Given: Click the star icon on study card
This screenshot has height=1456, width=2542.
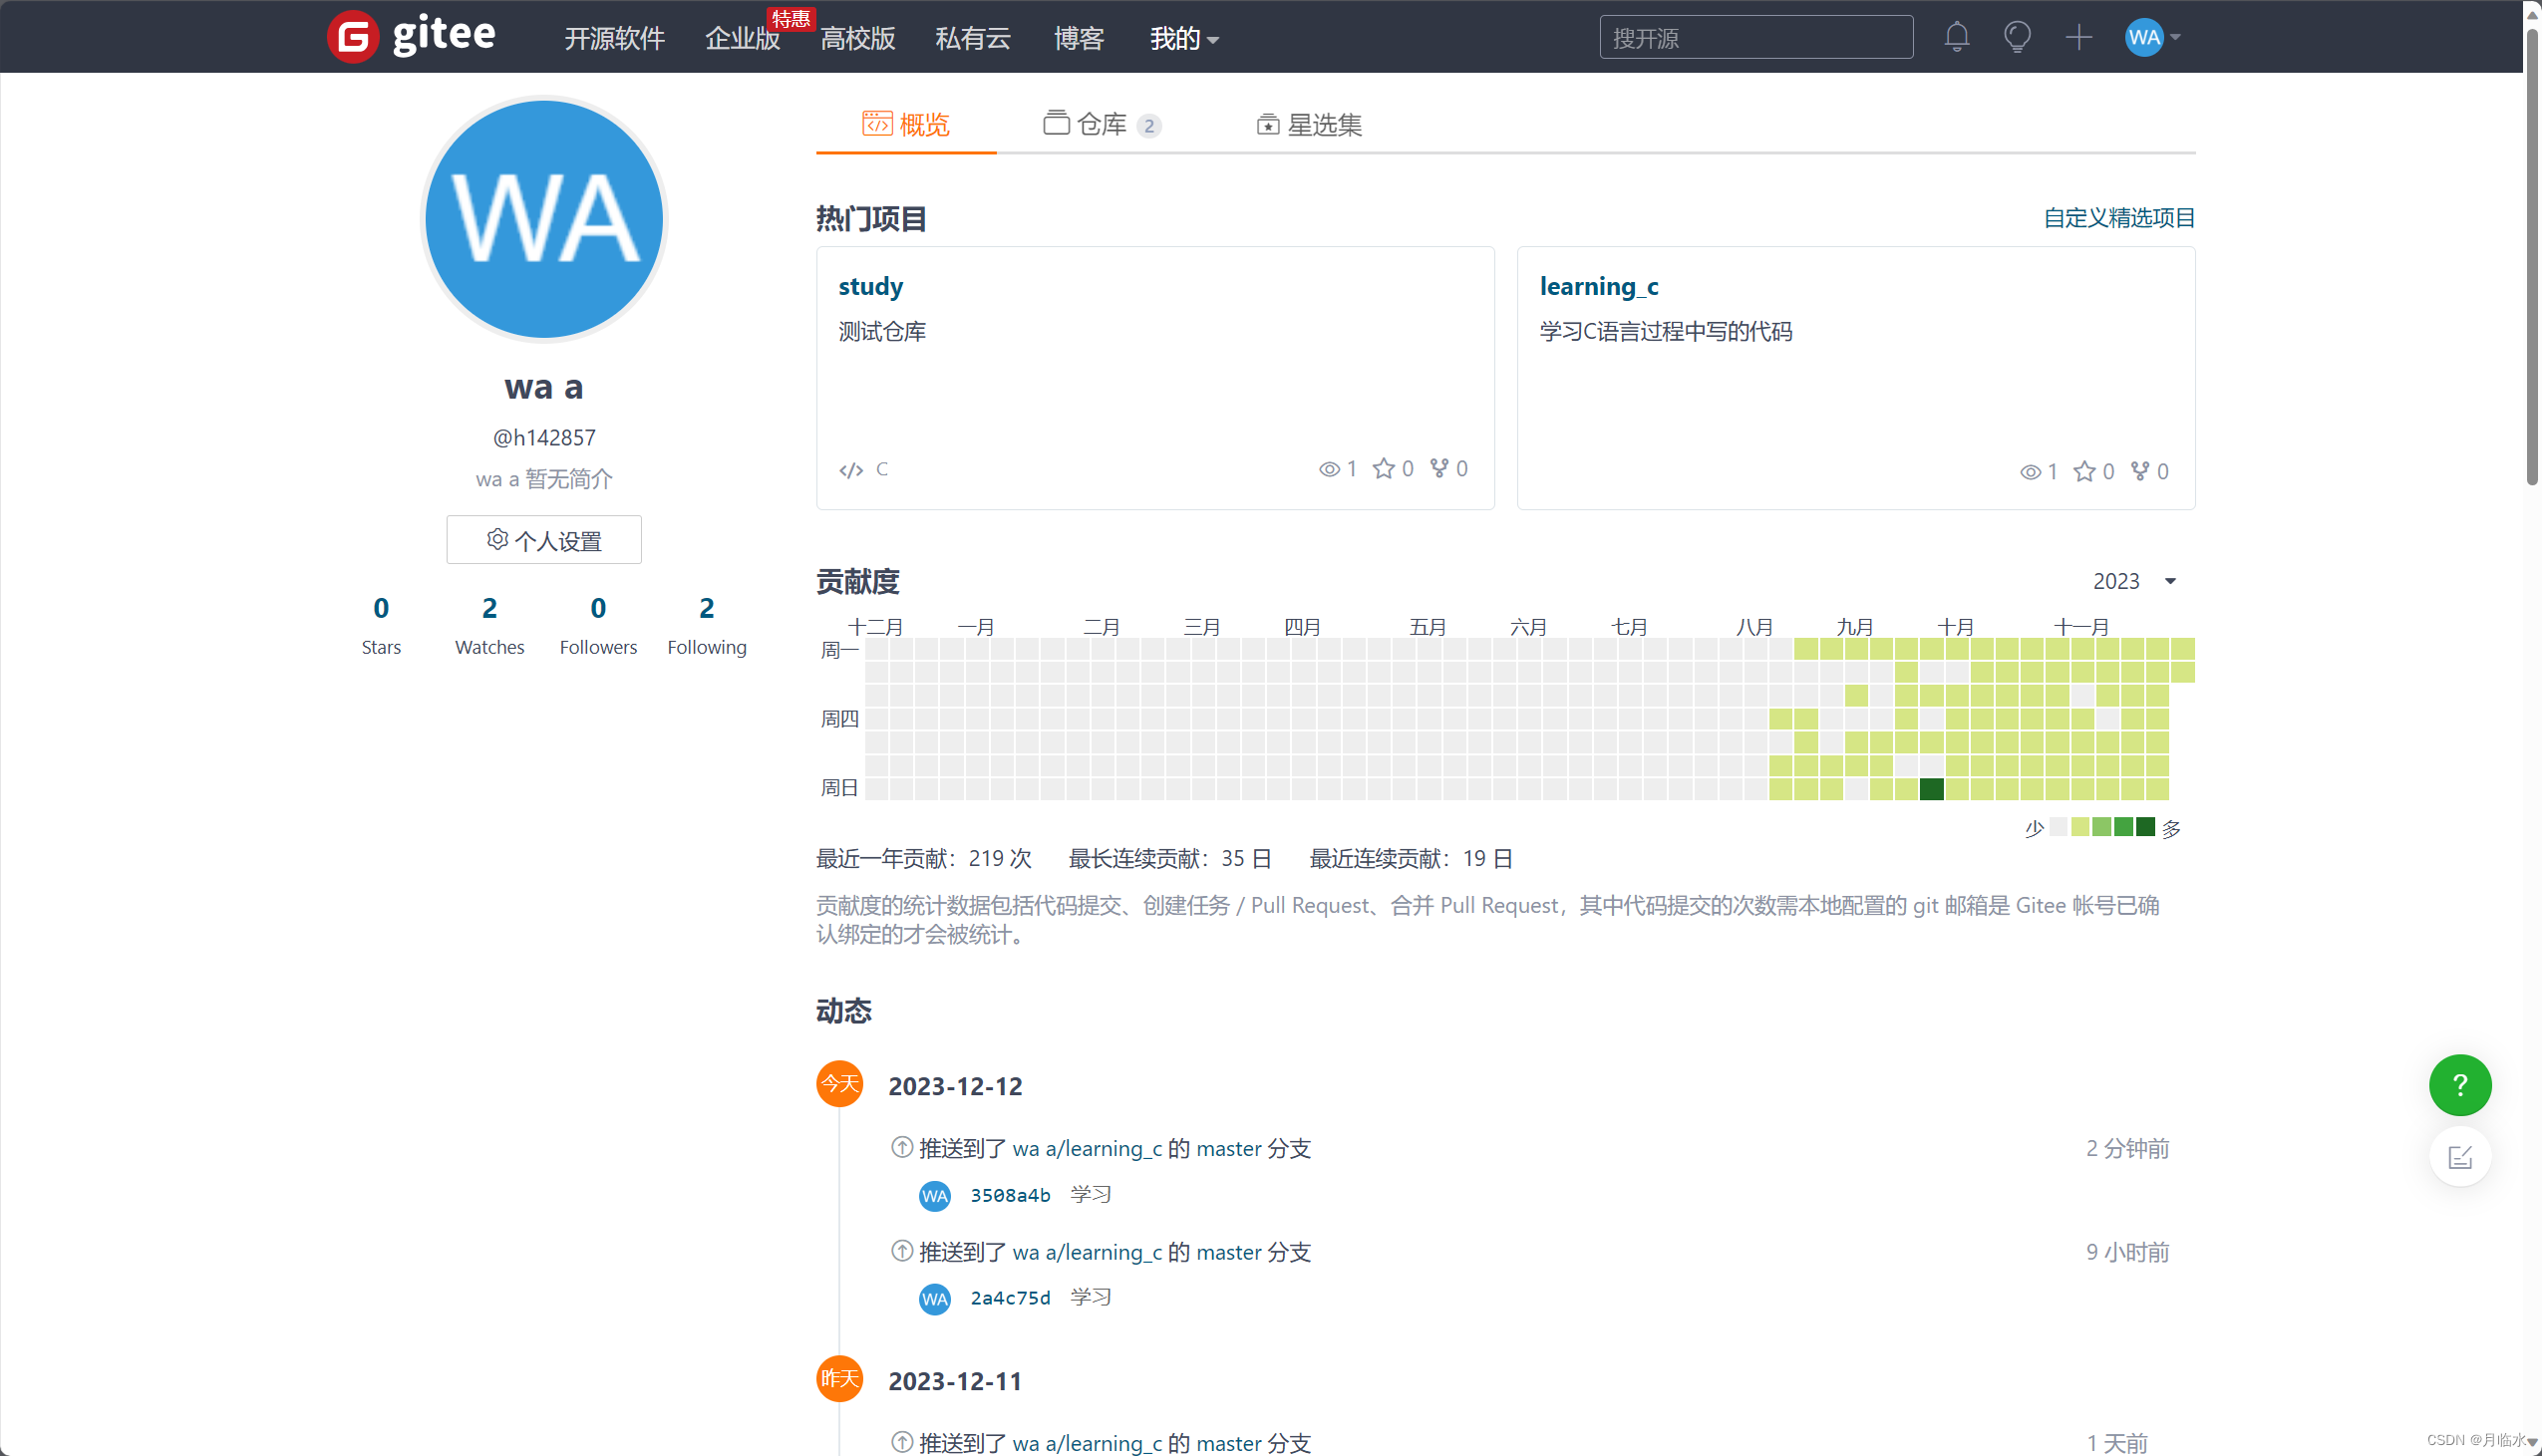Looking at the screenshot, I should click(1383, 469).
